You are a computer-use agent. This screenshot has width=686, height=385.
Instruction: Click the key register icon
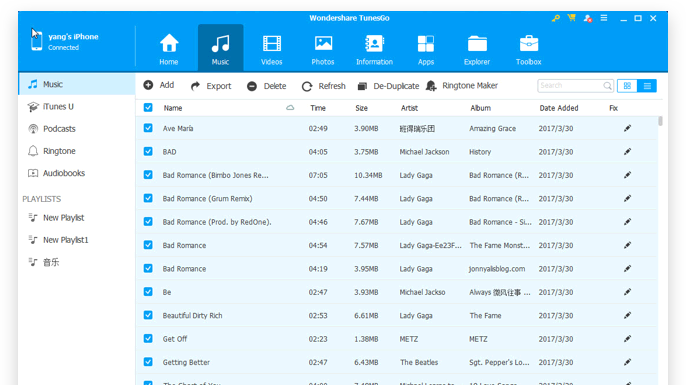point(556,18)
